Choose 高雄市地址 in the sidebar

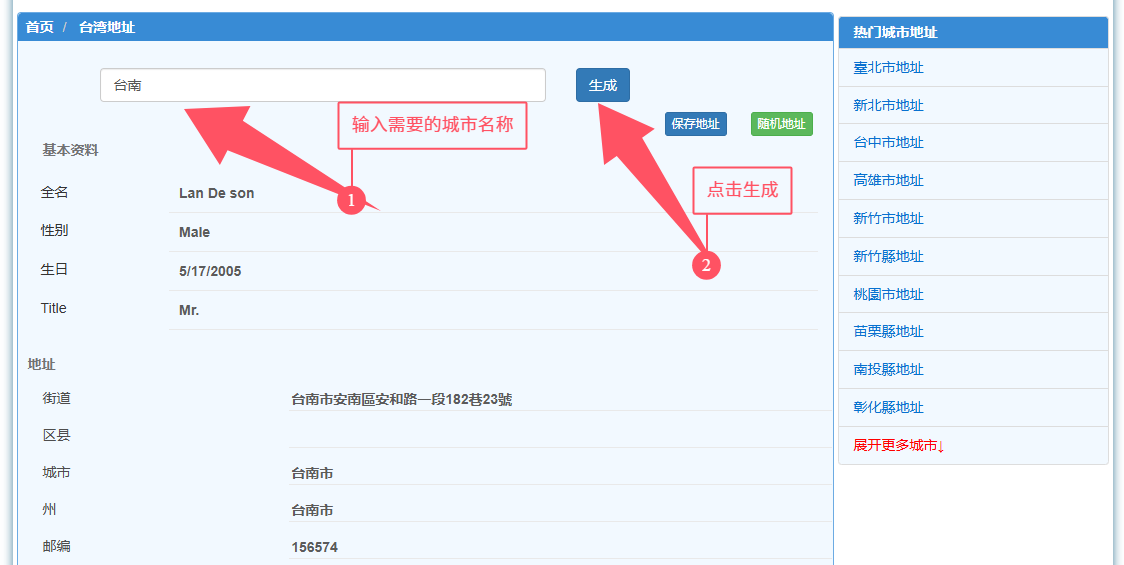pyautogui.click(x=888, y=181)
